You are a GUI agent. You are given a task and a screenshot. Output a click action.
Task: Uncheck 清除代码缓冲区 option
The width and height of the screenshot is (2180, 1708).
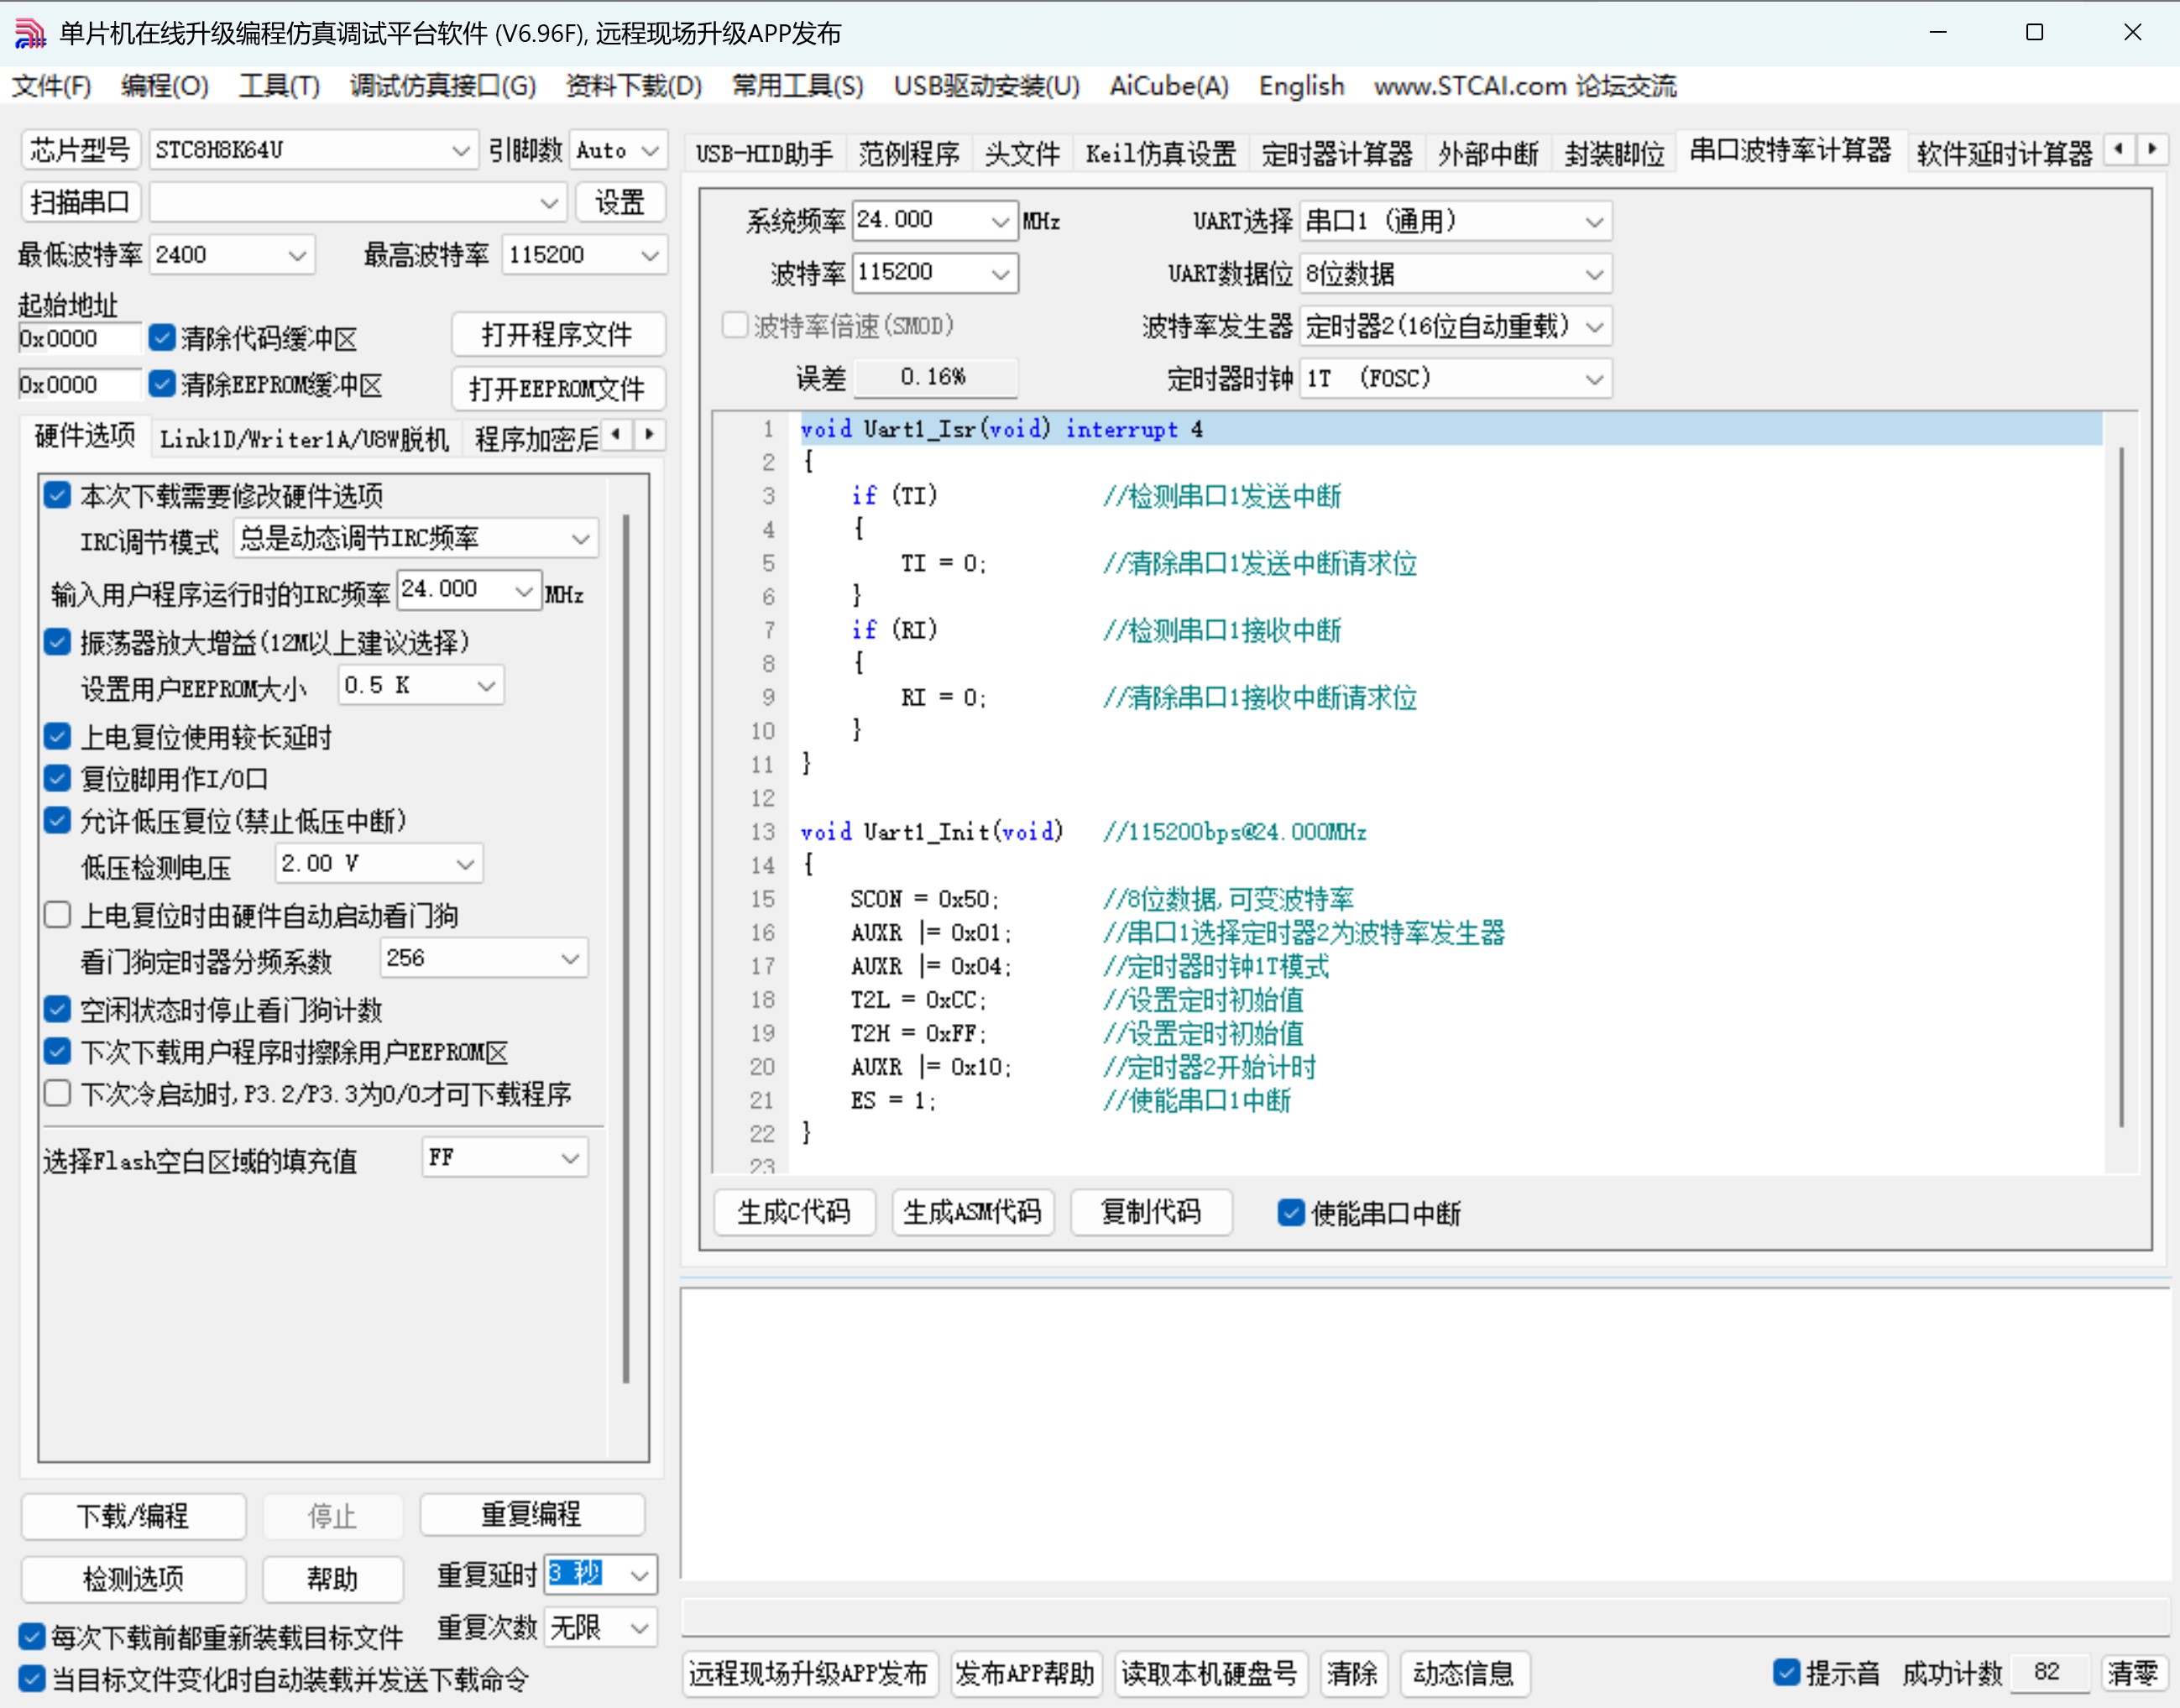coord(163,338)
